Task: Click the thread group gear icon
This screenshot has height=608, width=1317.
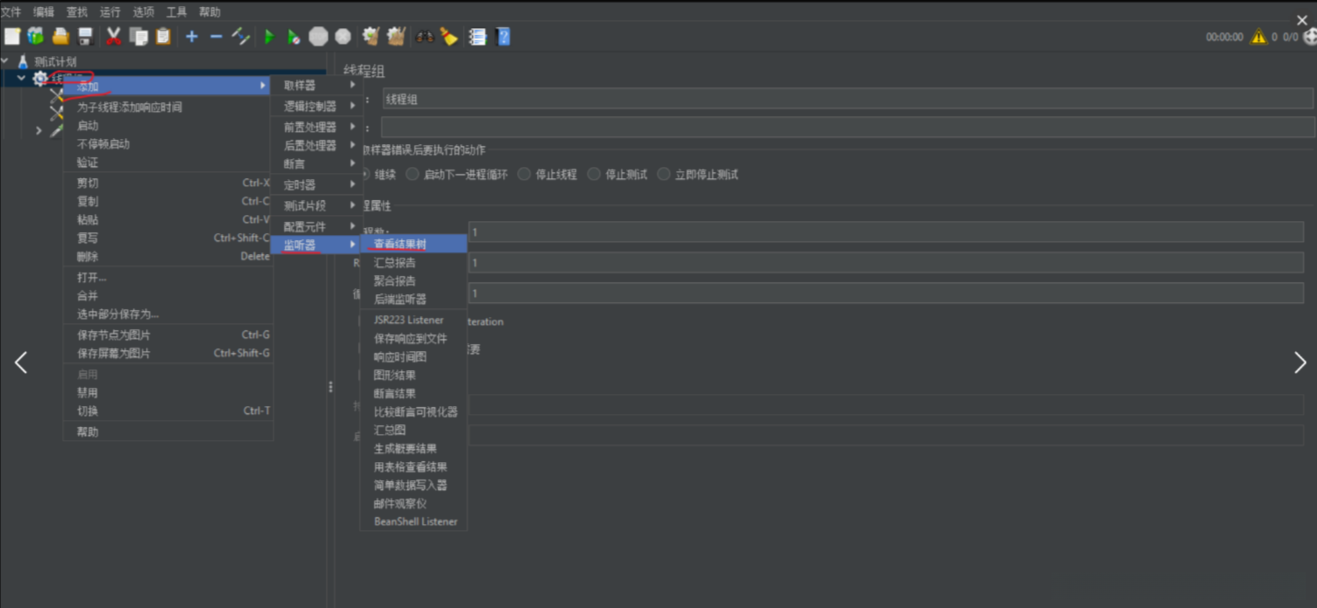Action: pos(40,78)
